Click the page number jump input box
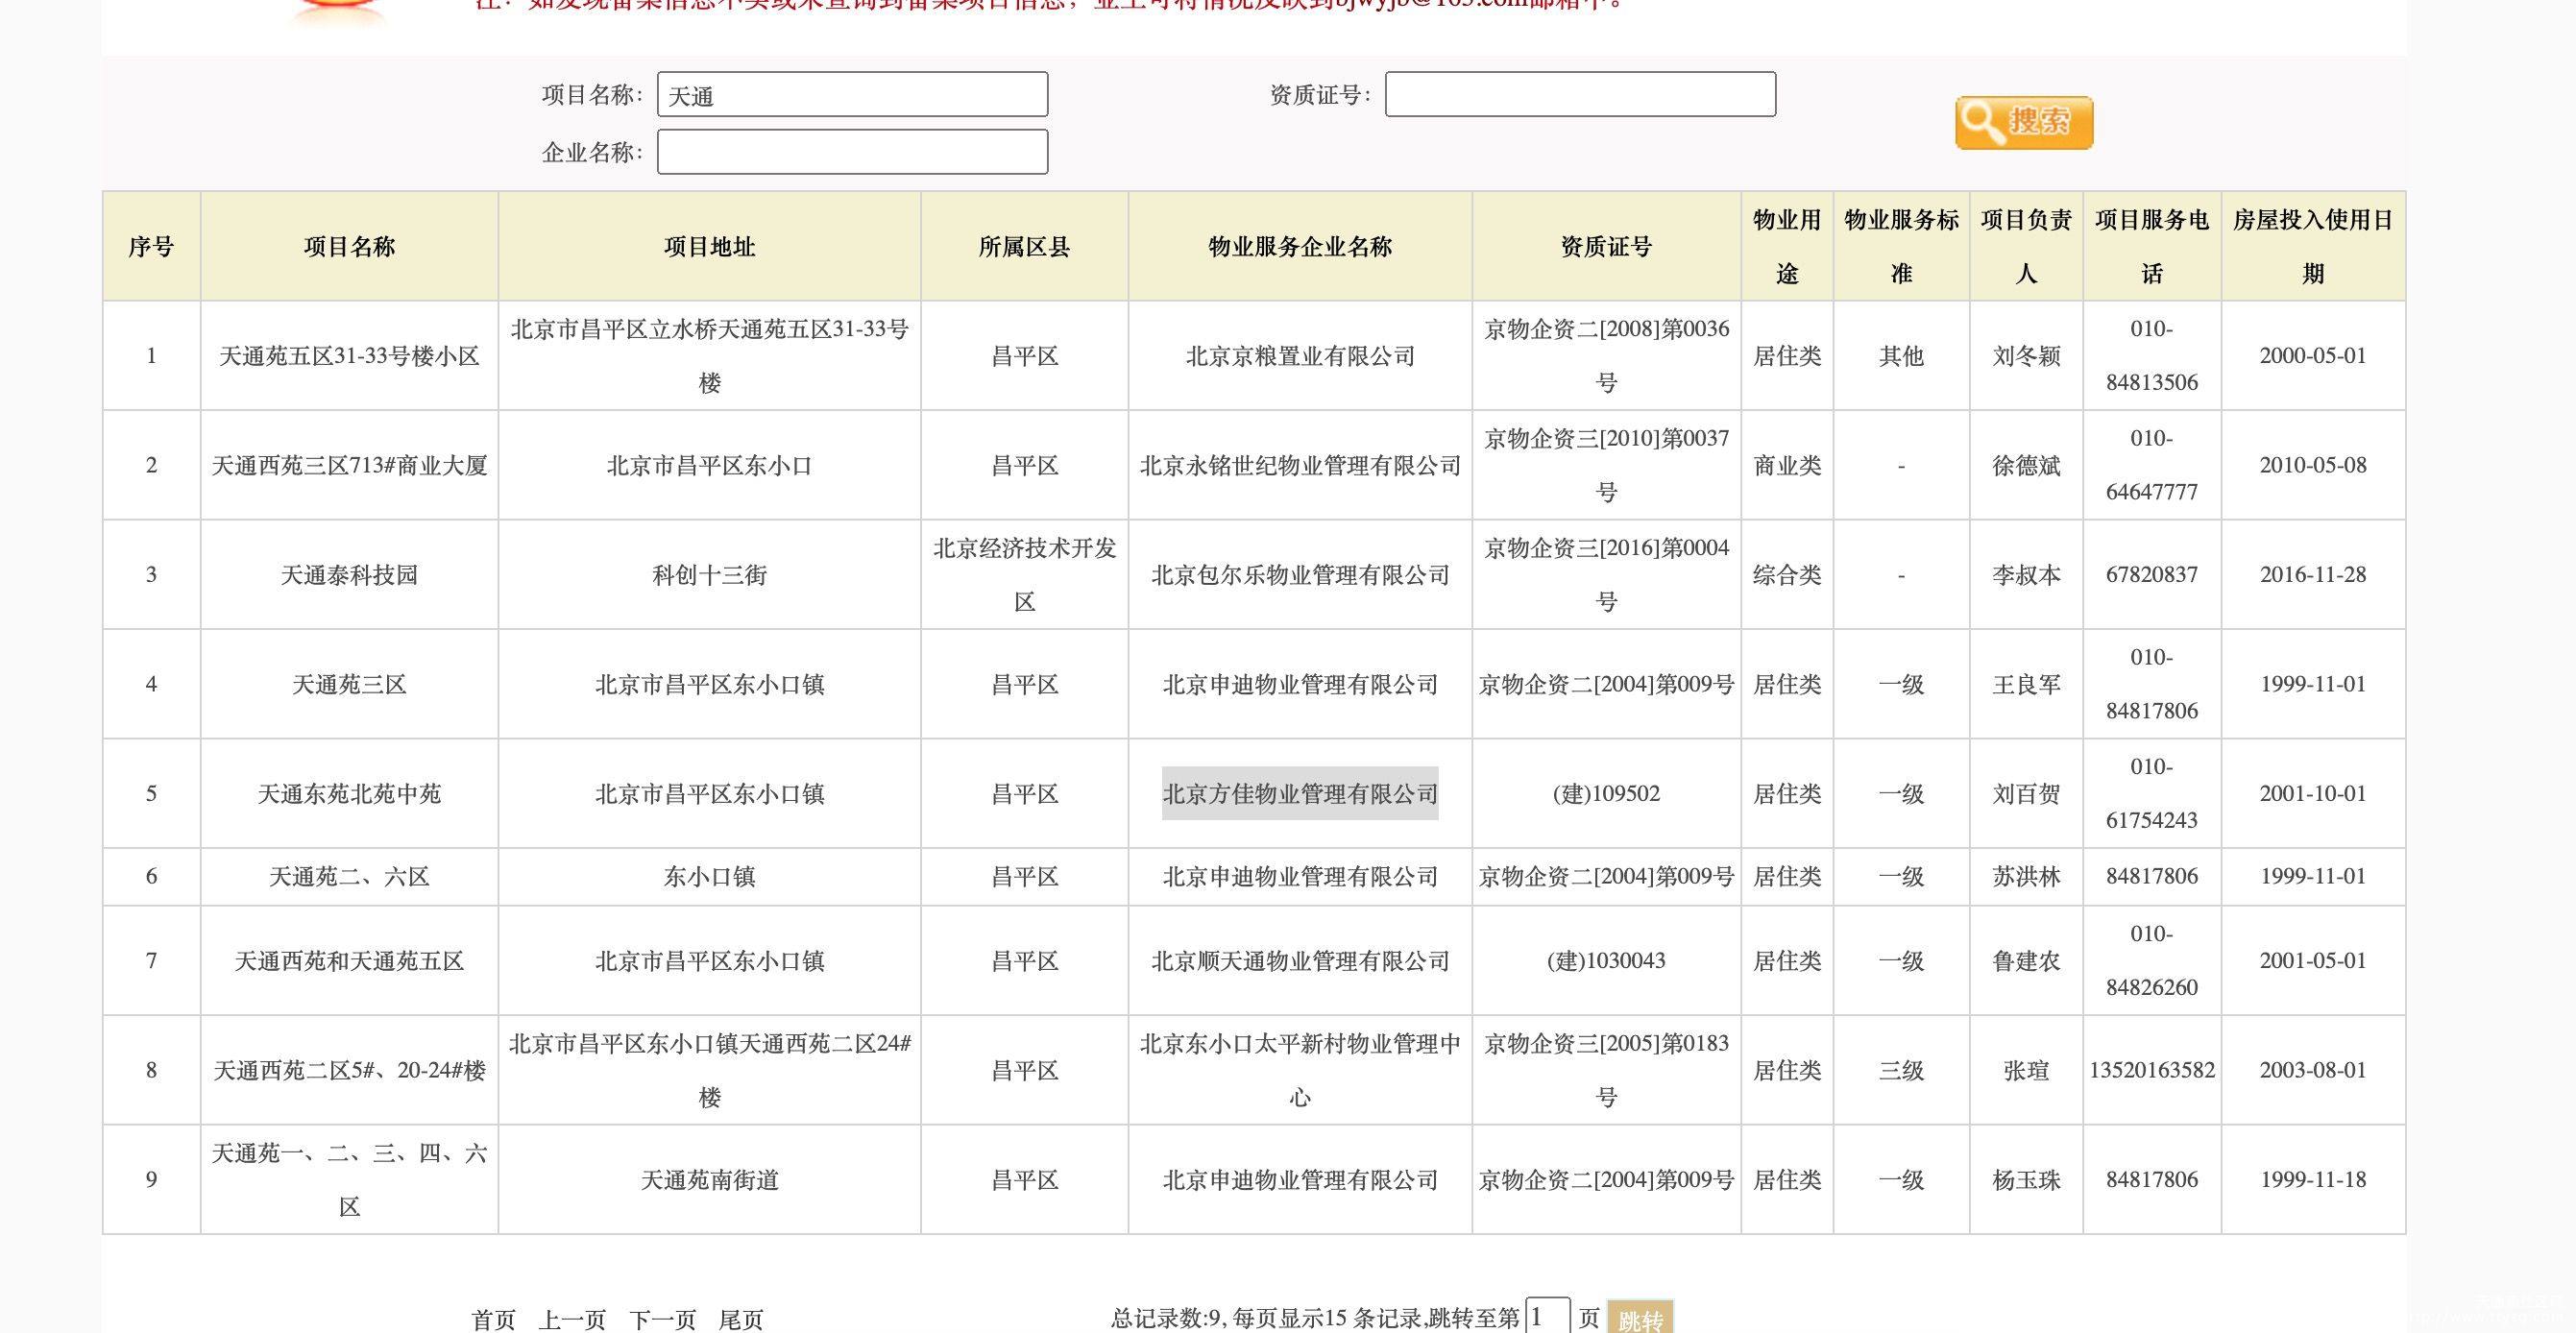The image size is (2576, 1333). coord(1548,1317)
